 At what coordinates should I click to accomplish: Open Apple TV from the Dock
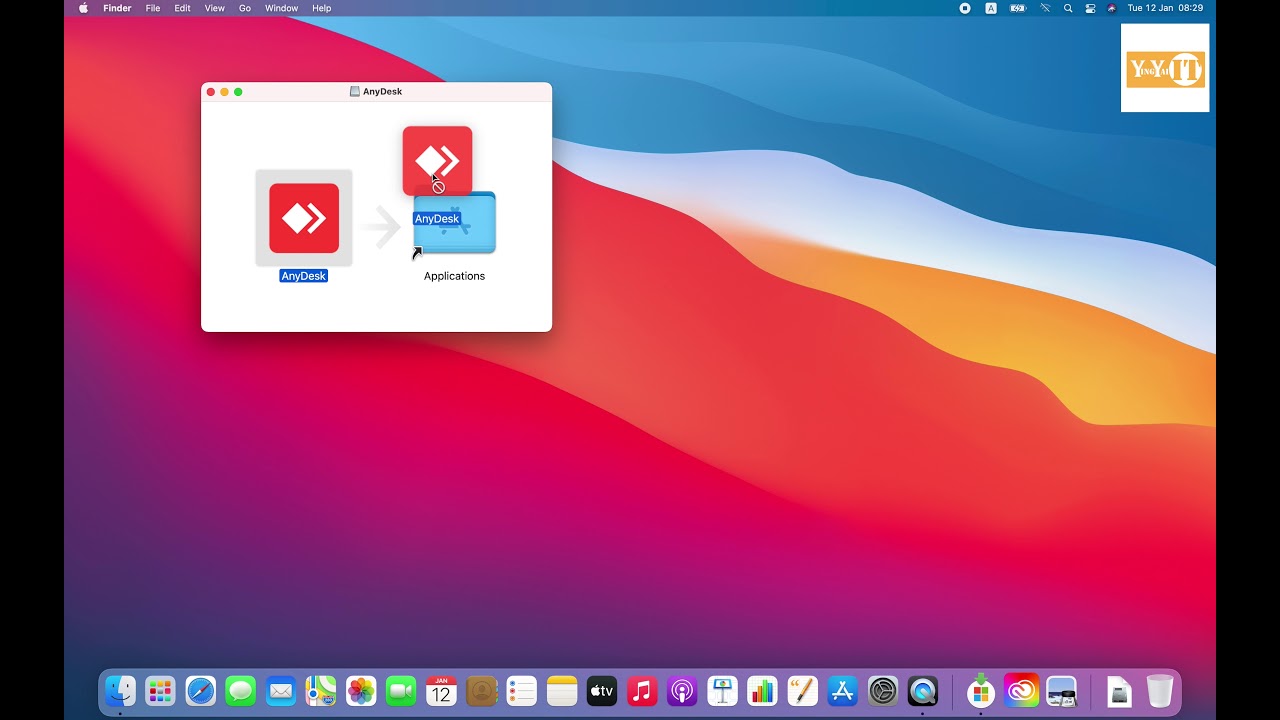coord(602,691)
